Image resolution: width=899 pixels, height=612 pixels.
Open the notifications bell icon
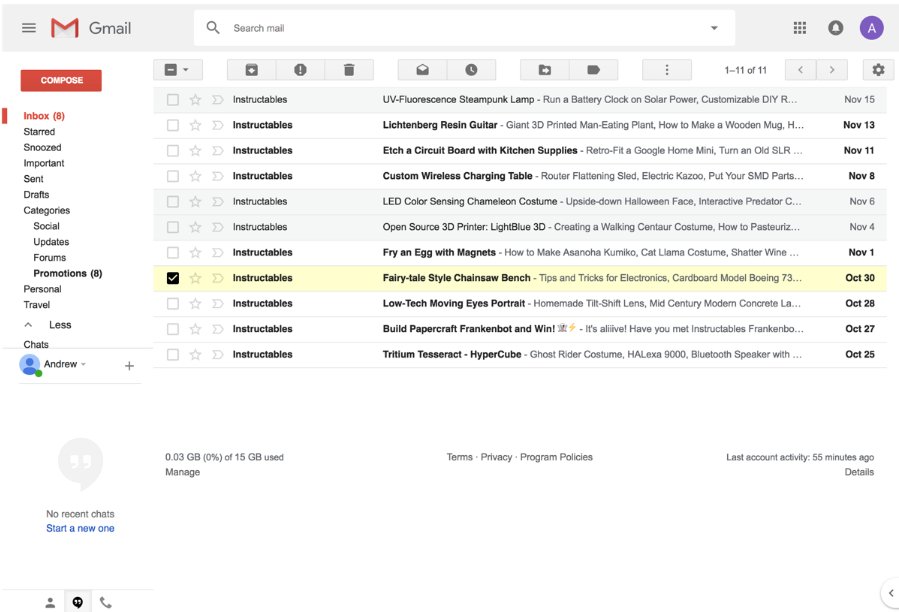click(x=835, y=28)
